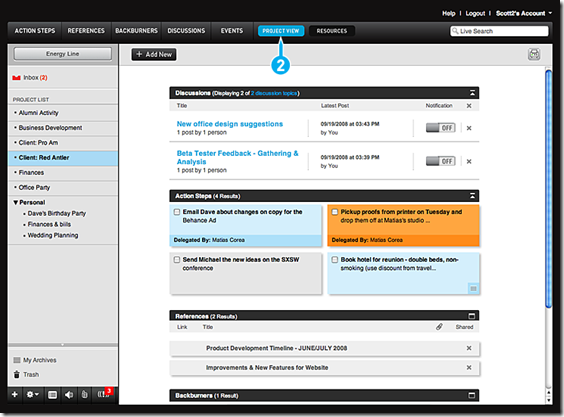Check off Send Michael the new ideas step

(177, 260)
